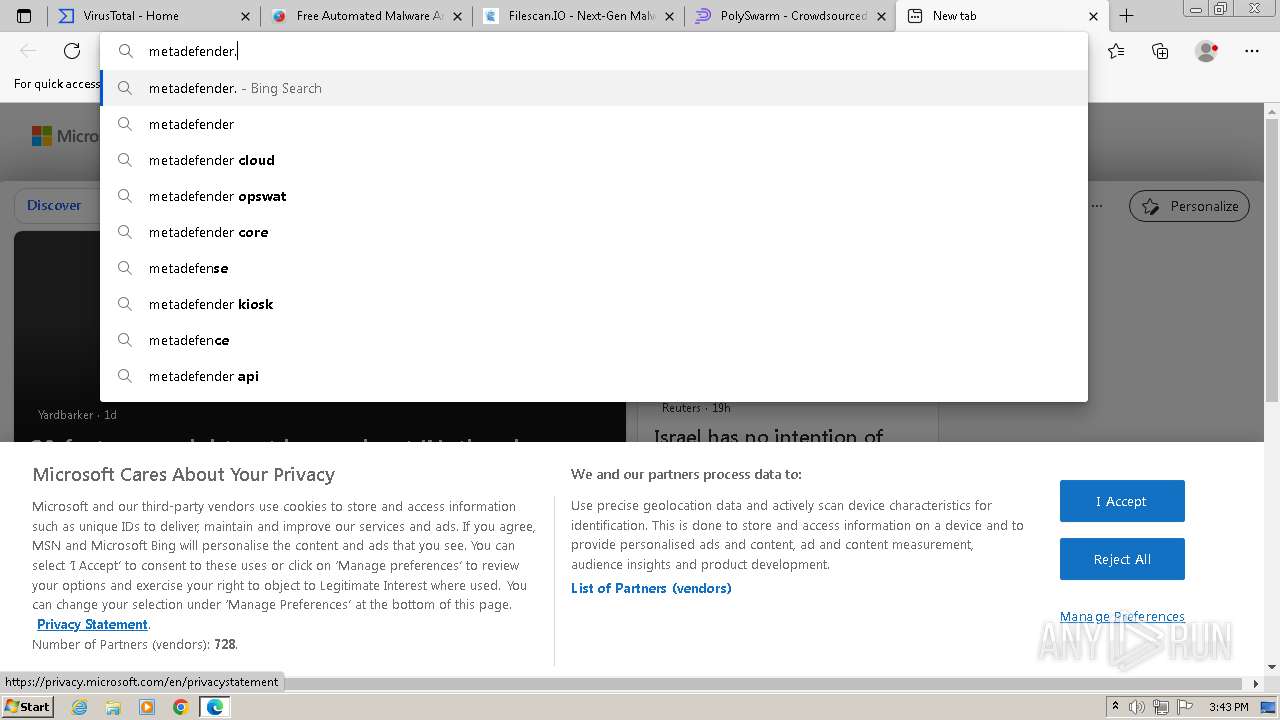Viewport: 1280px width, 720px height.
Task: Pick the 'metadefense' suggestion
Action: click(x=594, y=268)
